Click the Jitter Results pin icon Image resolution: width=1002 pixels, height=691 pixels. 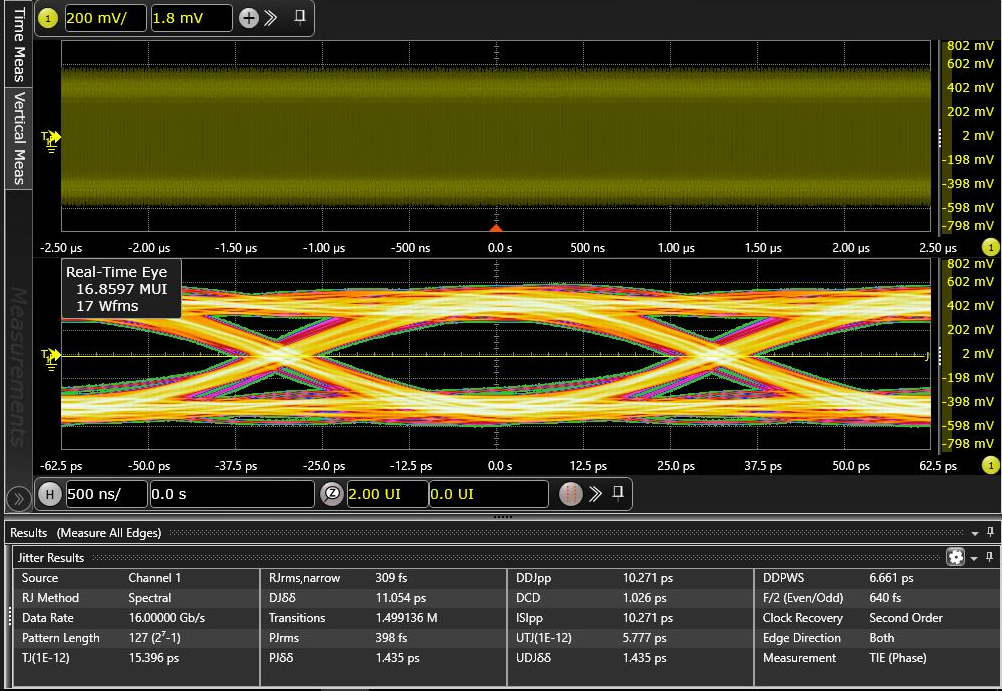coord(990,557)
